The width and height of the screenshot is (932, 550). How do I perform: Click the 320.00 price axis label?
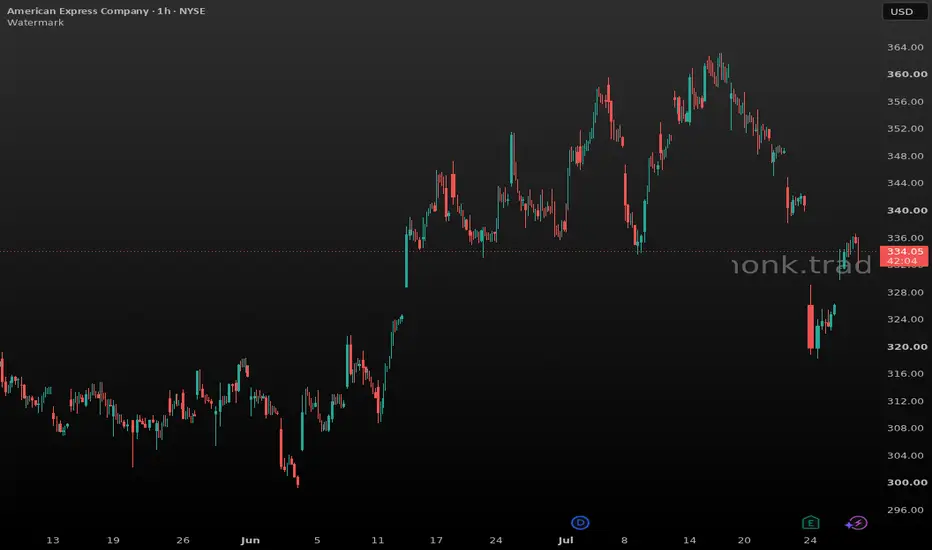(907, 347)
